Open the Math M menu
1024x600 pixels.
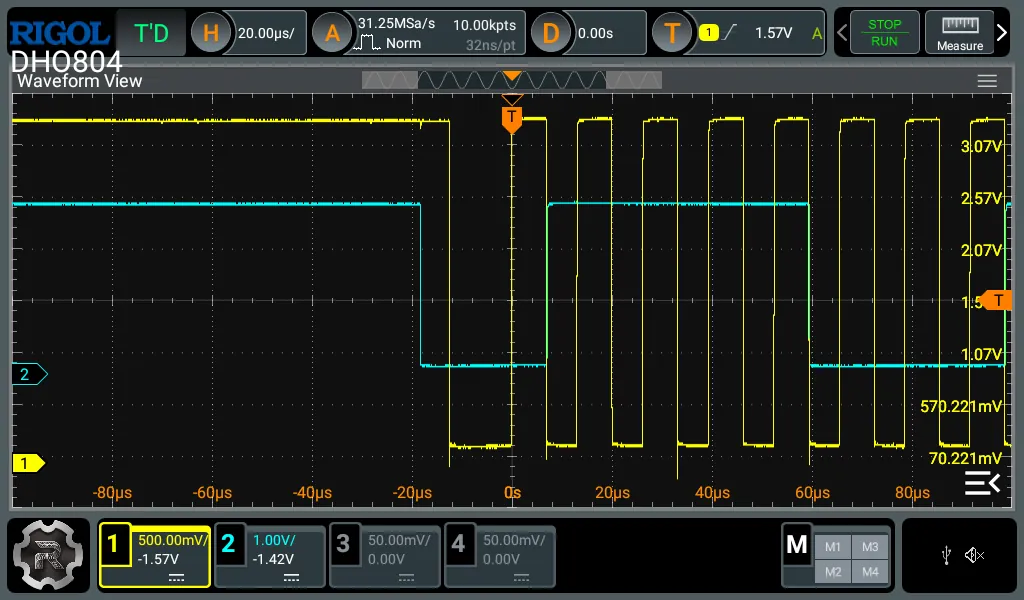[797, 544]
